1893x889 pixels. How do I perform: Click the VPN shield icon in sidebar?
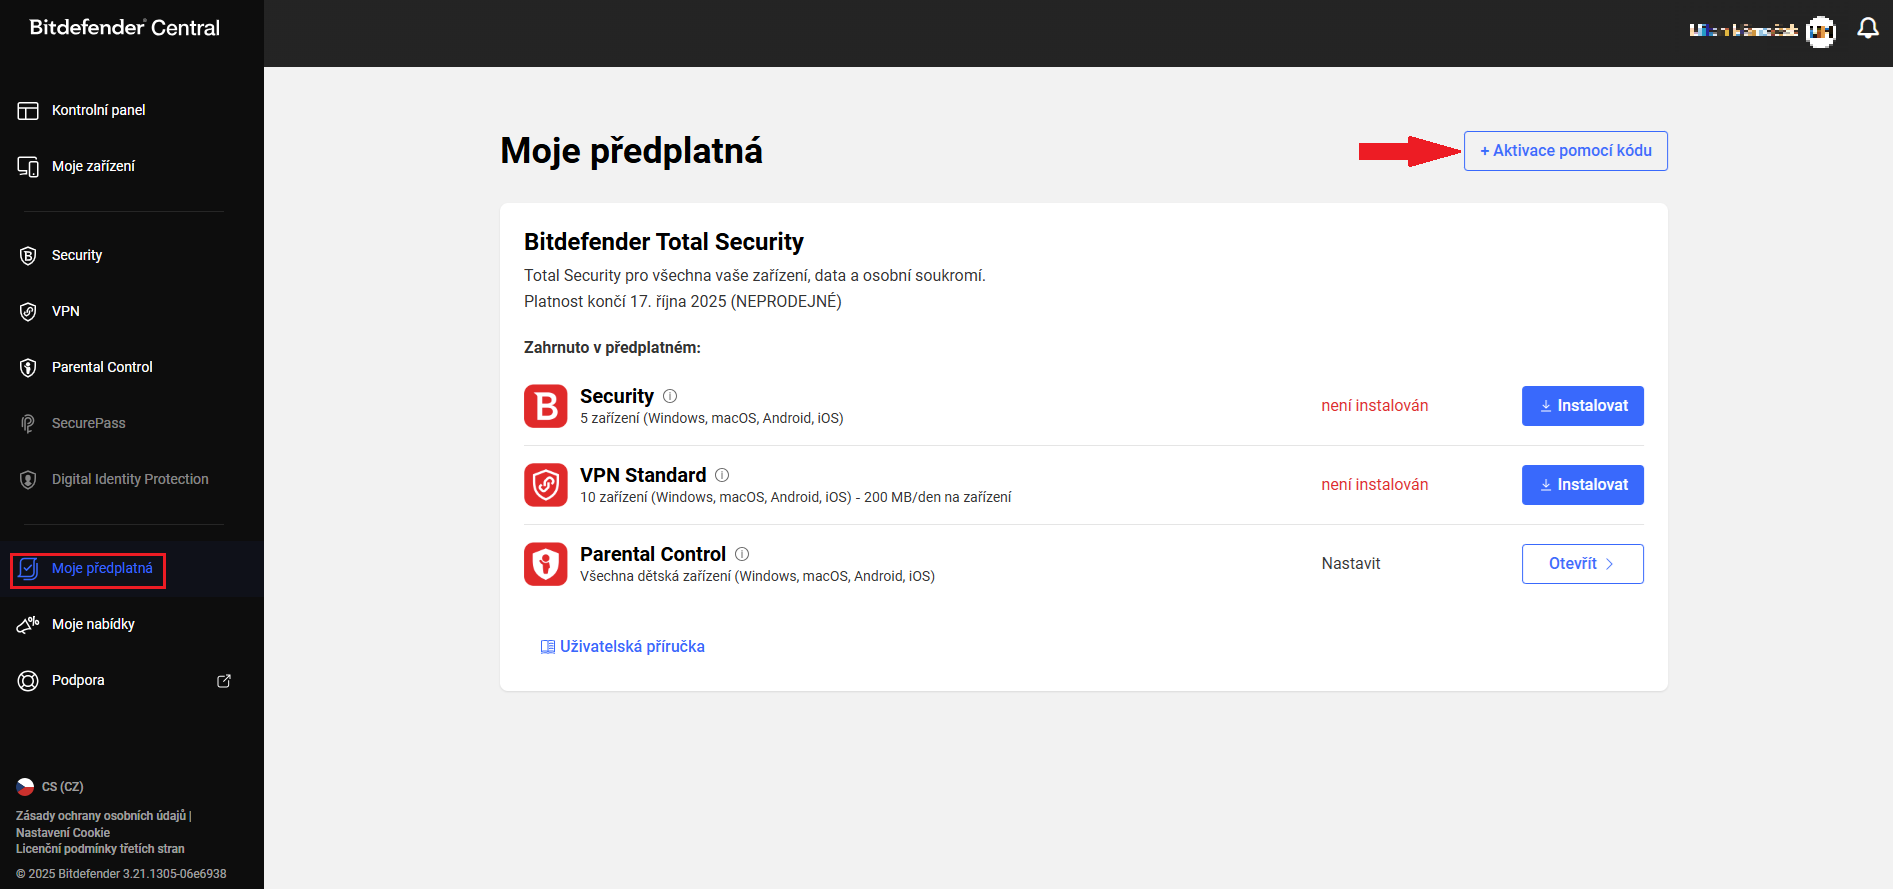pos(28,311)
